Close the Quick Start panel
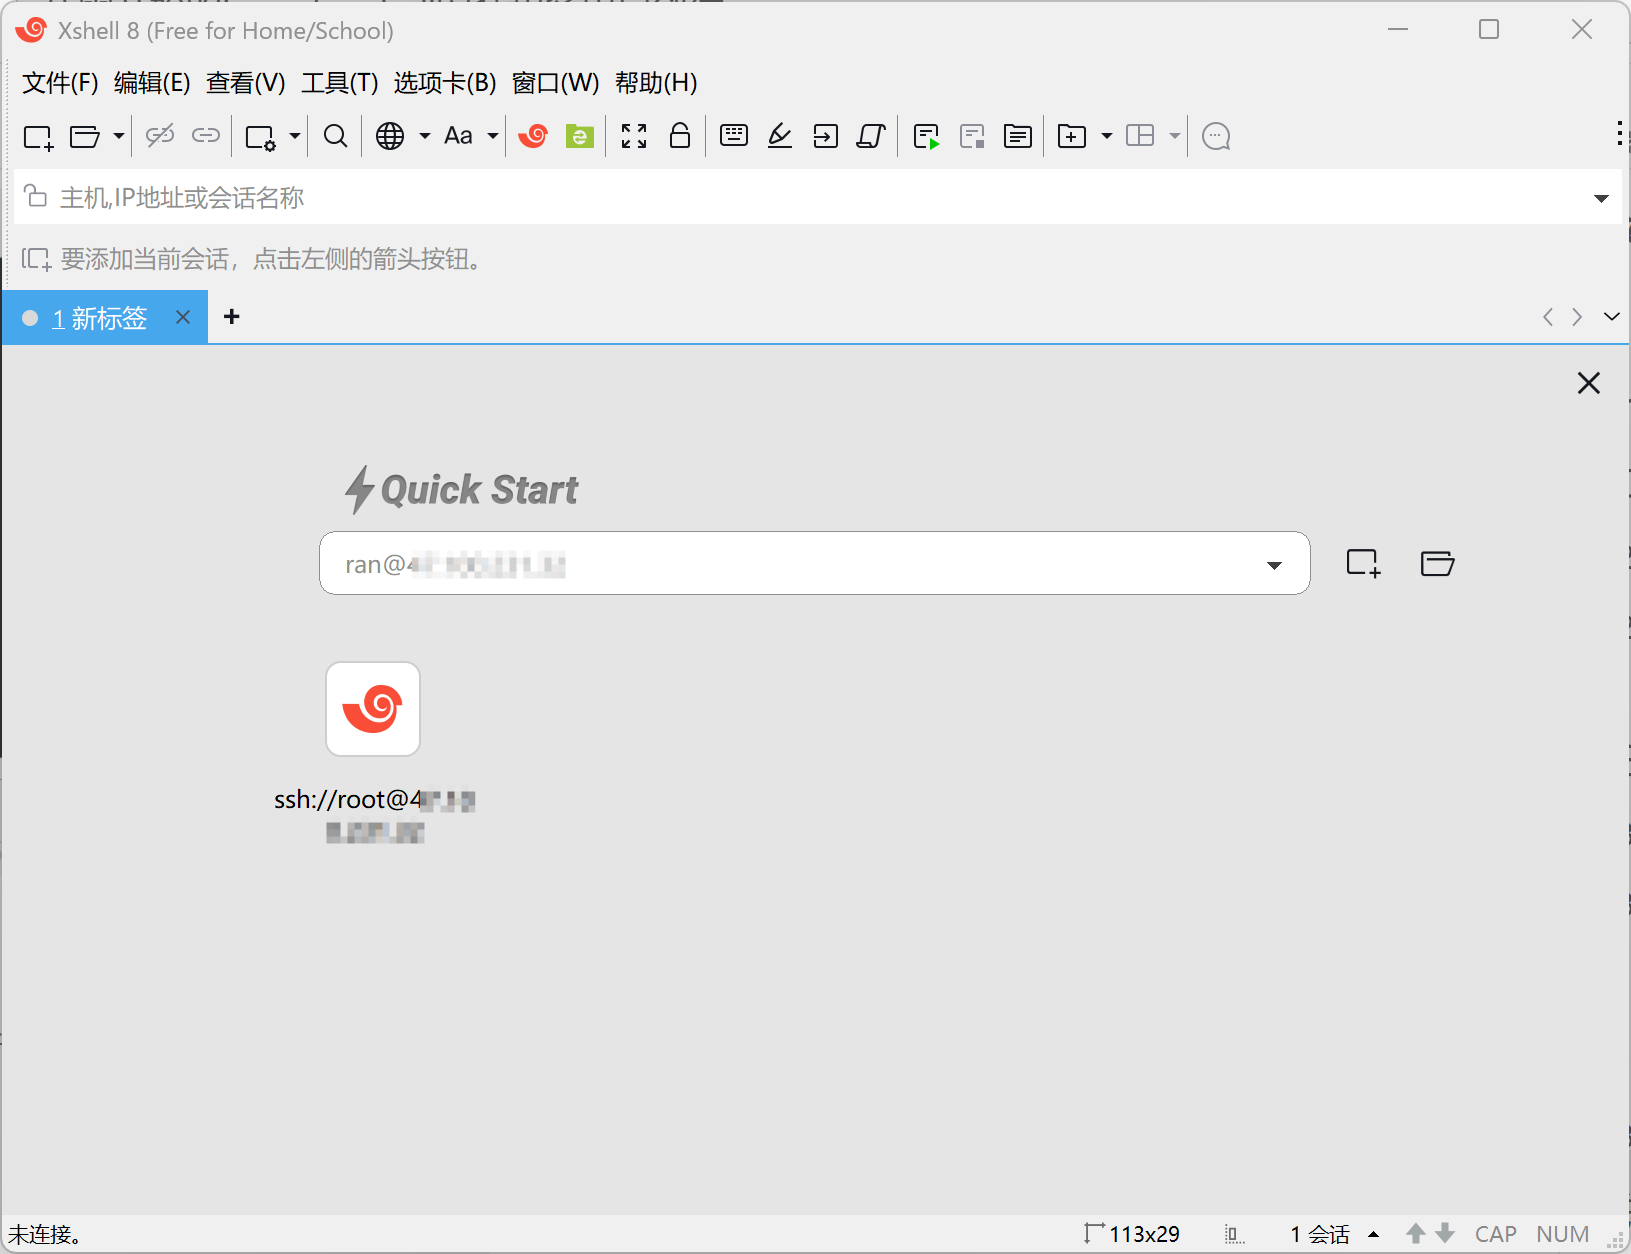Screen dimensions: 1631x1254 coord(1589,383)
